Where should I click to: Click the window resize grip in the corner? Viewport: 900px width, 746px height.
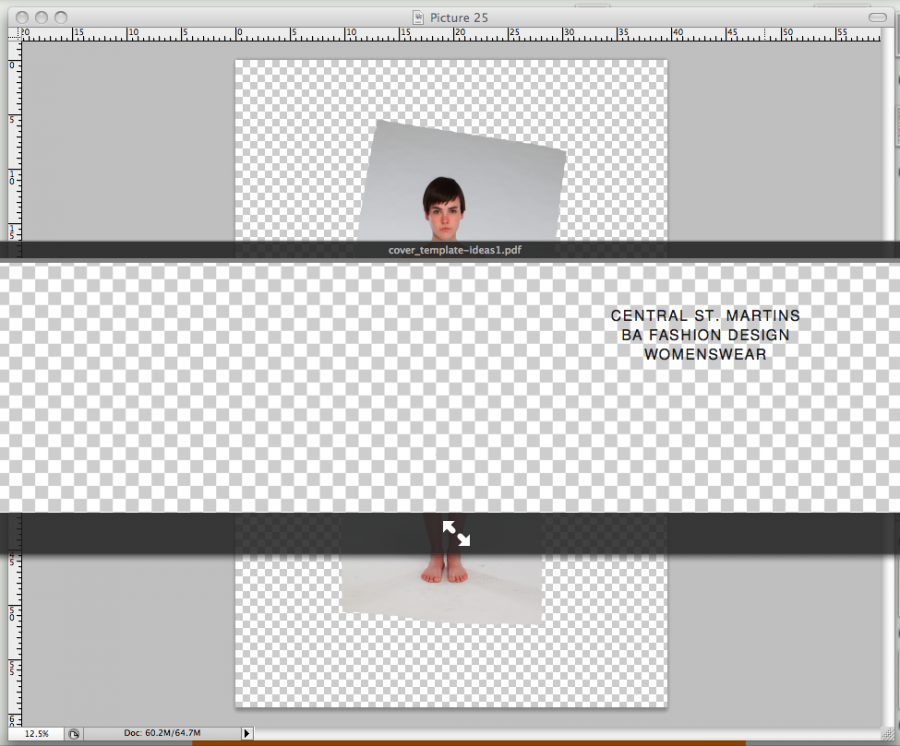pos(886,733)
